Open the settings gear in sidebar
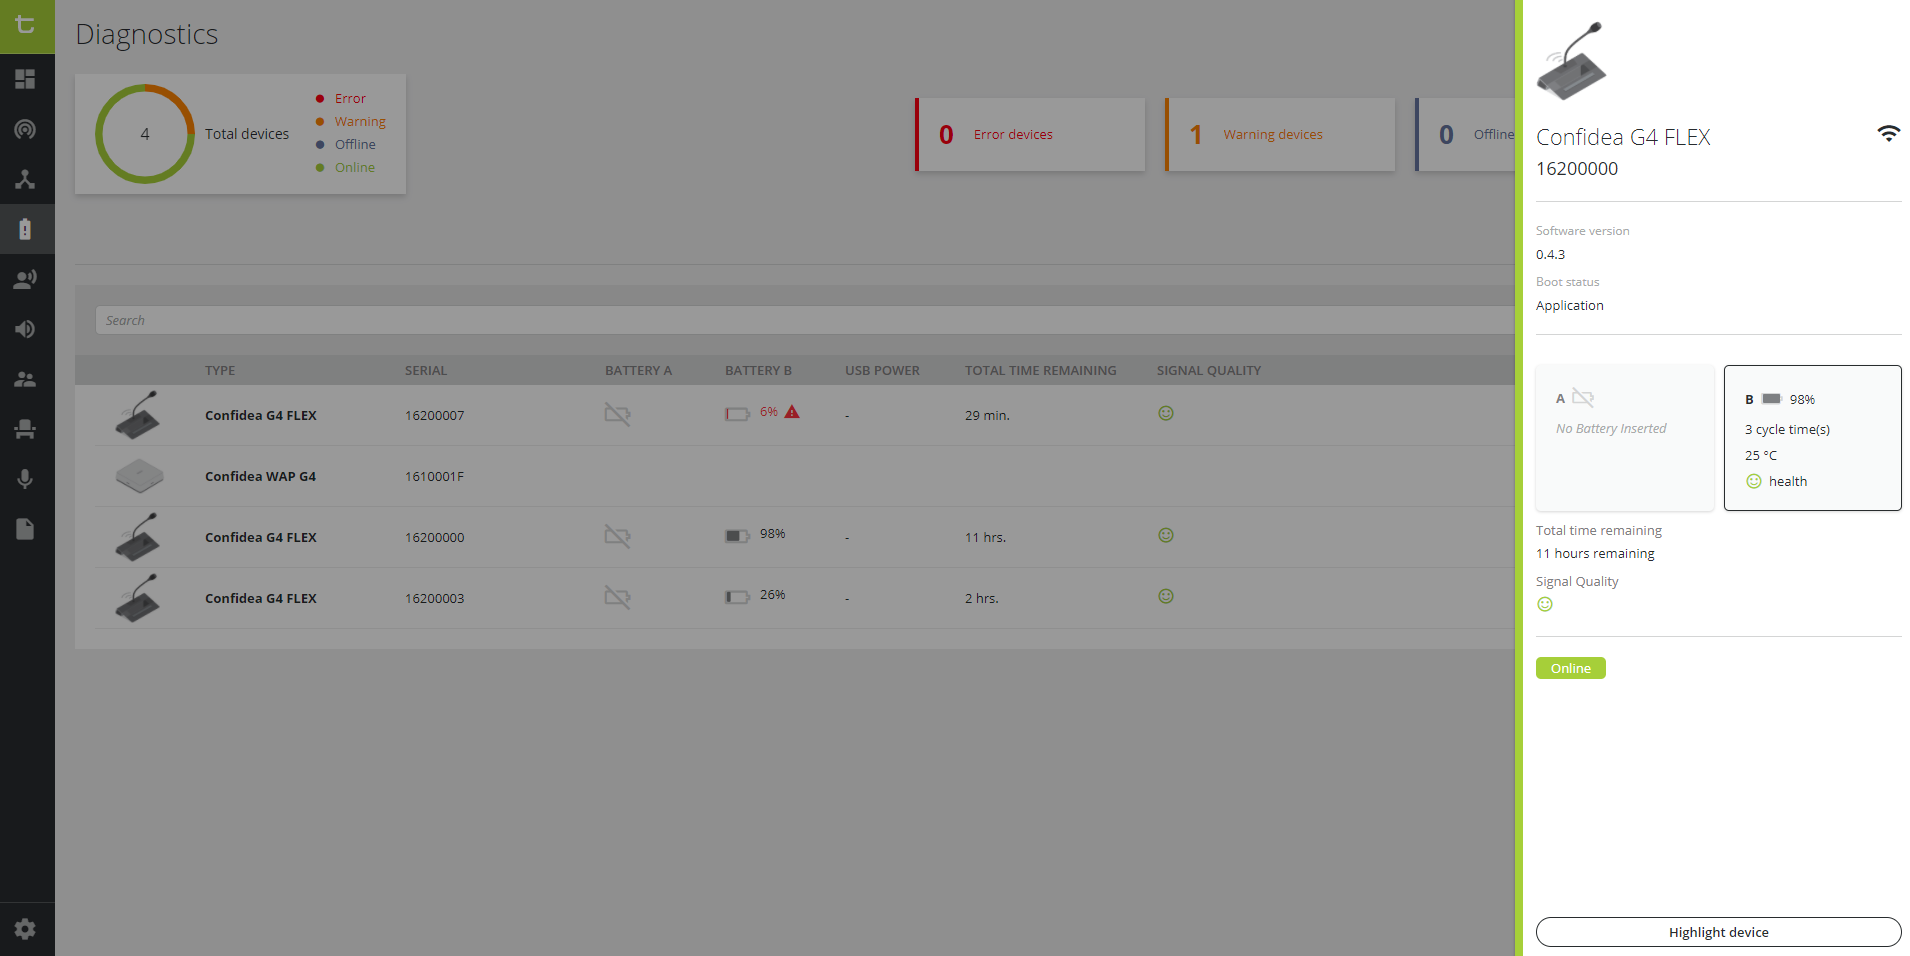The image size is (1910, 956). pos(26,929)
